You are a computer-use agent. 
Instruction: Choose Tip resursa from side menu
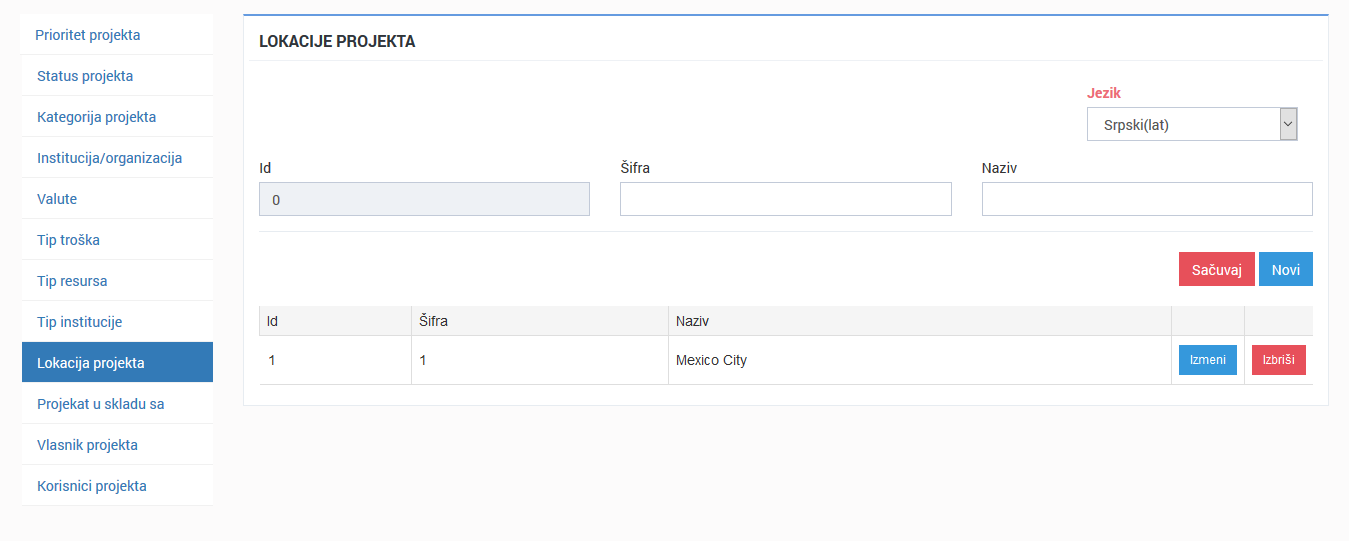click(x=72, y=281)
